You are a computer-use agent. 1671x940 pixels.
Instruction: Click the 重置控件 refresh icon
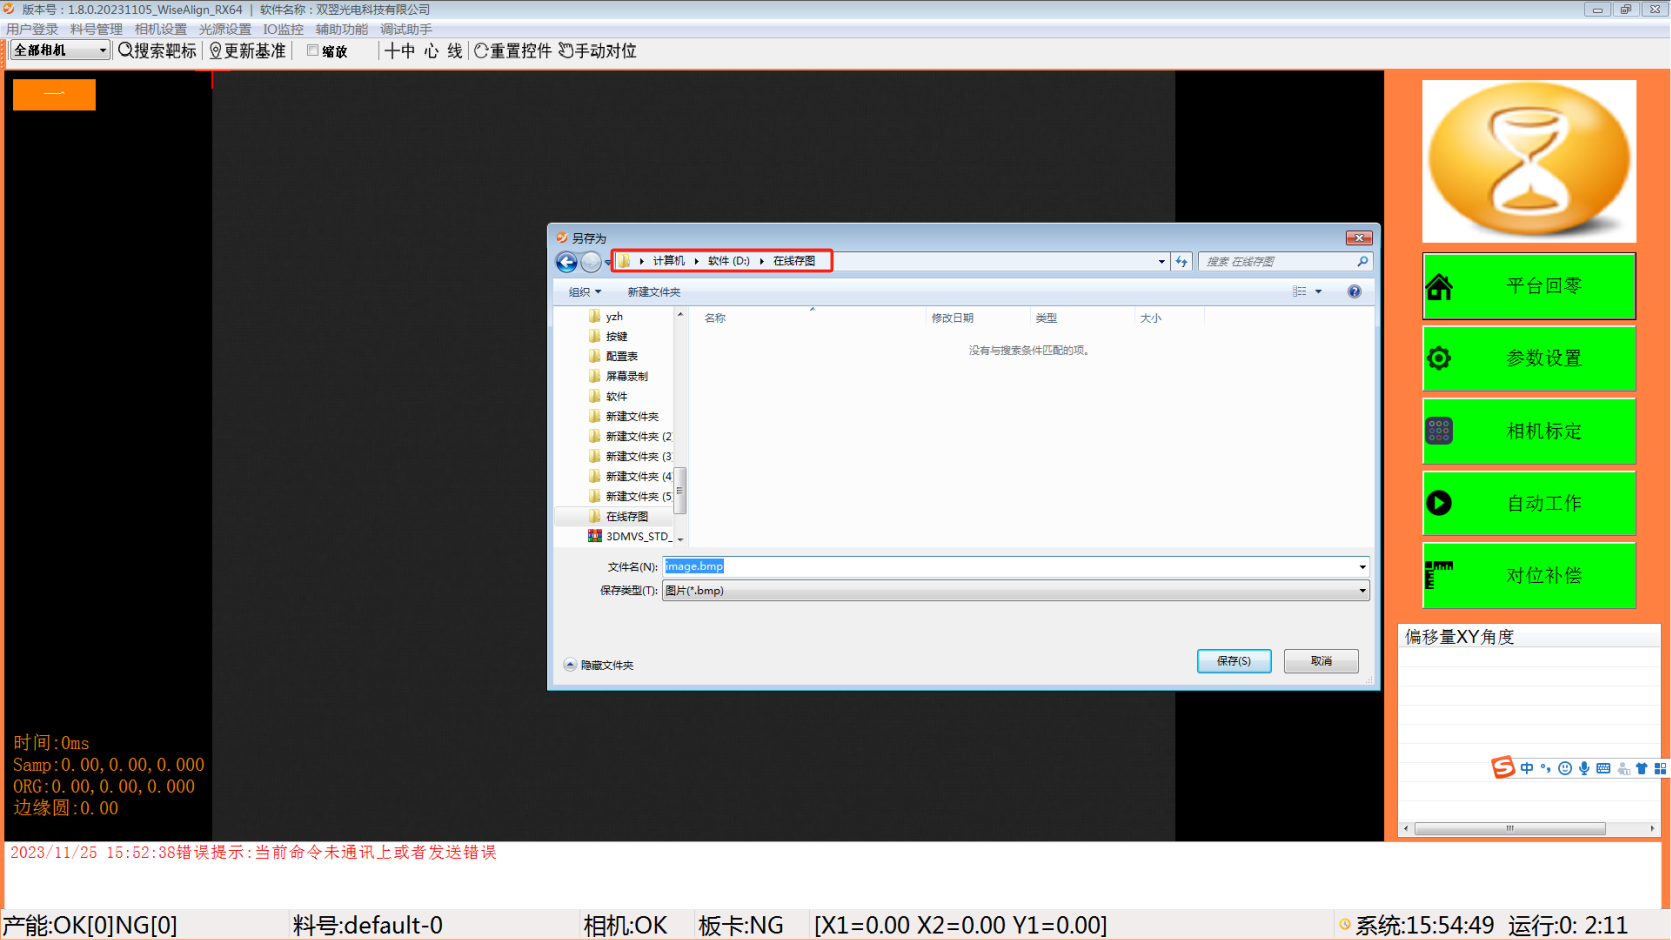[481, 51]
